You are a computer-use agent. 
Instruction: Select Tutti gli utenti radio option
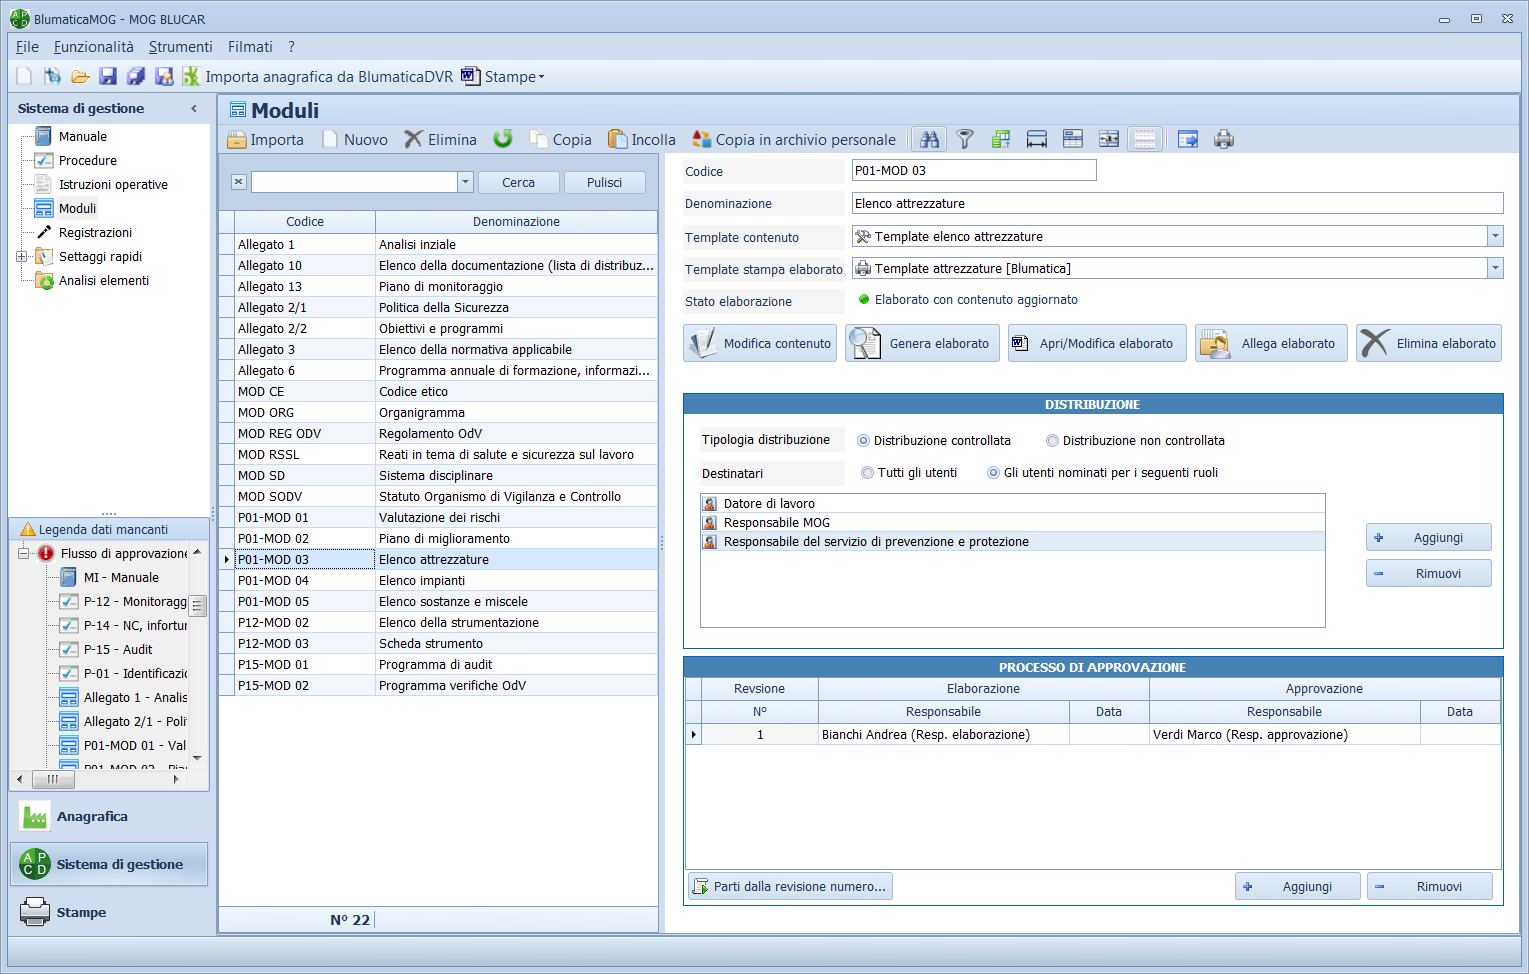tap(867, 473)
